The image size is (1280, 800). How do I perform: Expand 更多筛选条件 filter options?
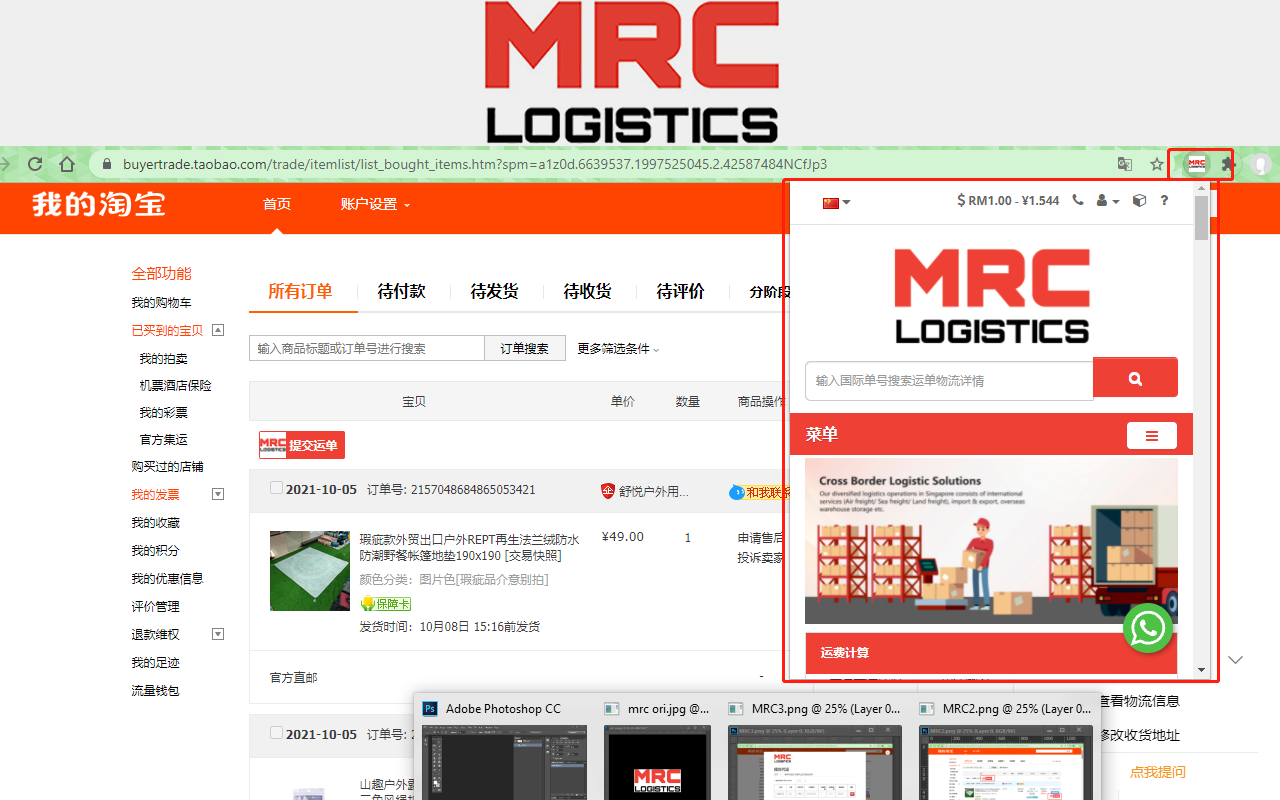(x=618, y=349)
